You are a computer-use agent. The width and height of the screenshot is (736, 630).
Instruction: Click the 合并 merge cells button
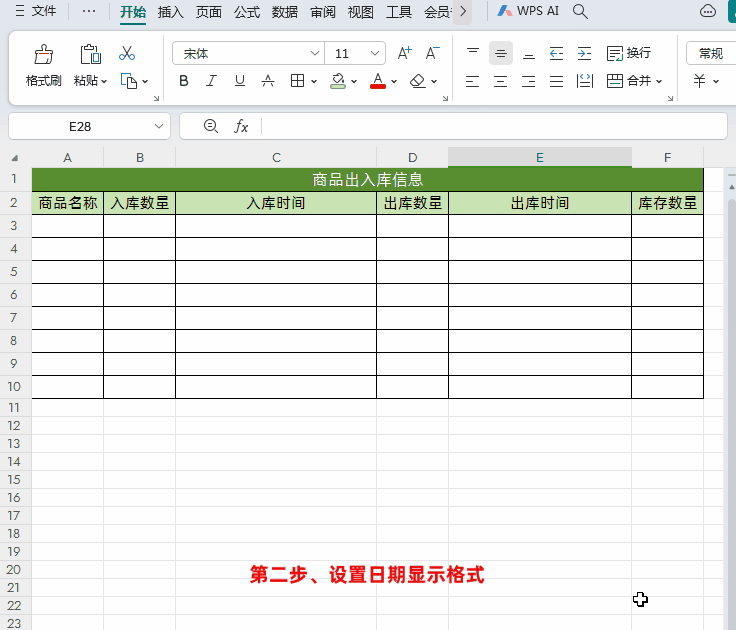(629, 81)
